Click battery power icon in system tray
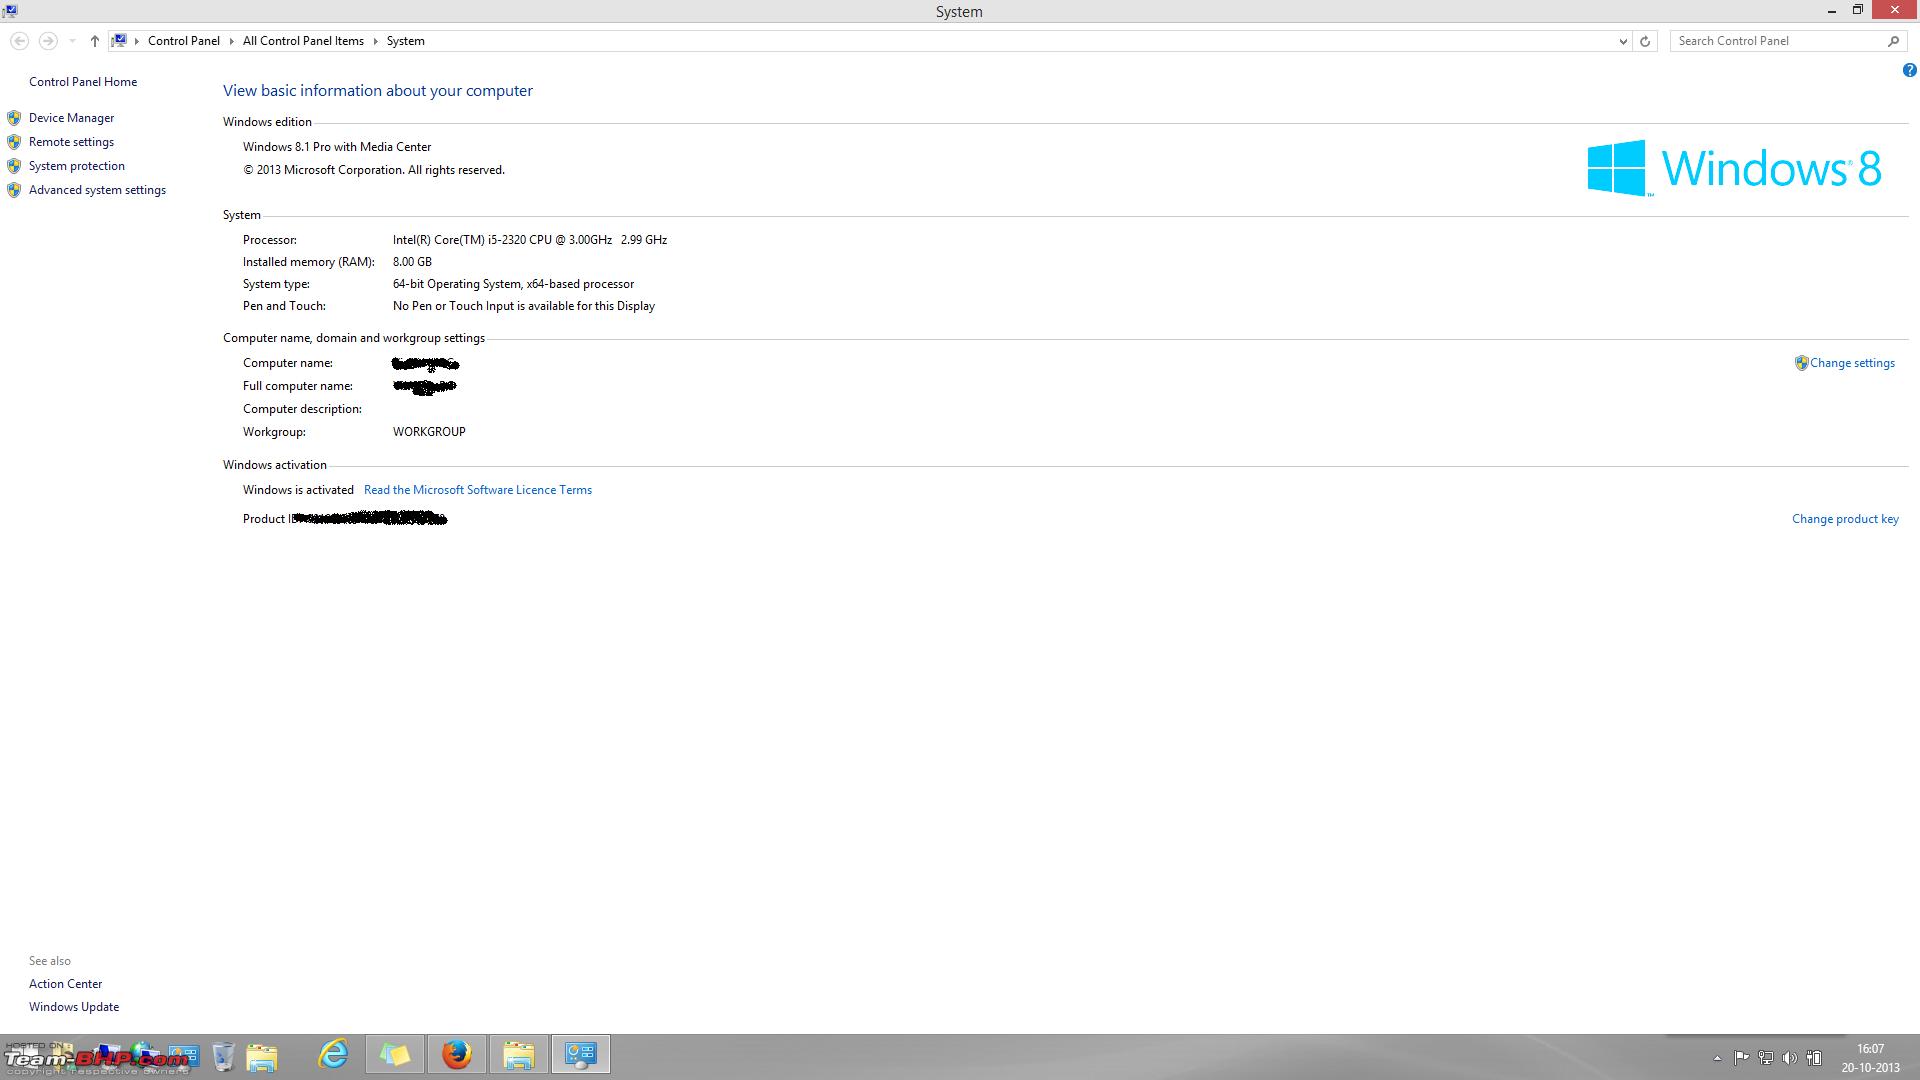Image resolution: width=1920 pixels, height=1080 pixels. coord(1813,1058)
